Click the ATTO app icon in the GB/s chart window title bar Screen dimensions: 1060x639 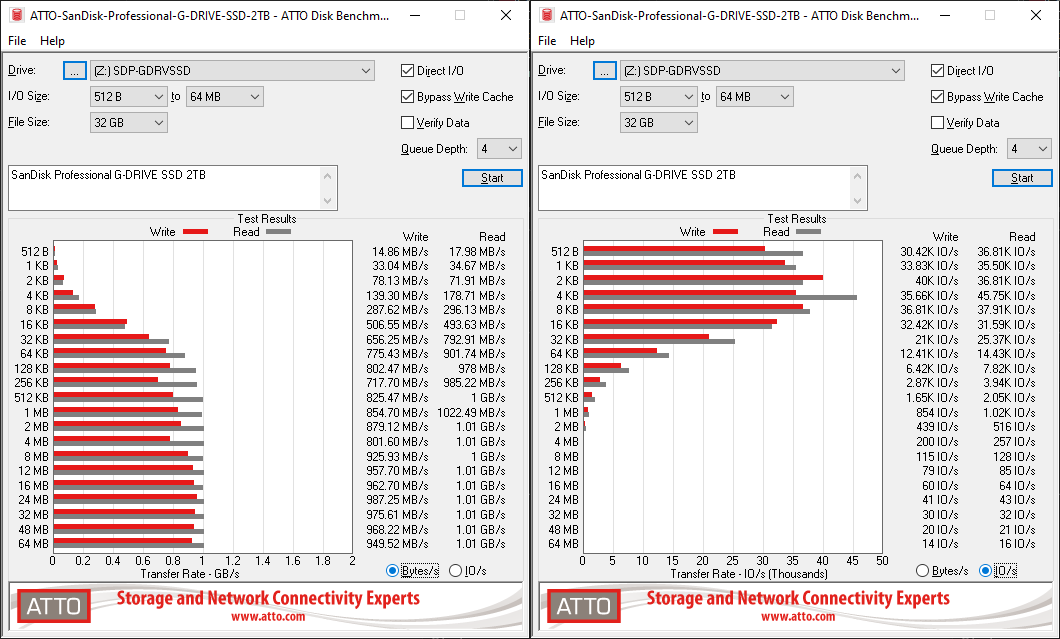pyautogui.click(x=17, y=16)
